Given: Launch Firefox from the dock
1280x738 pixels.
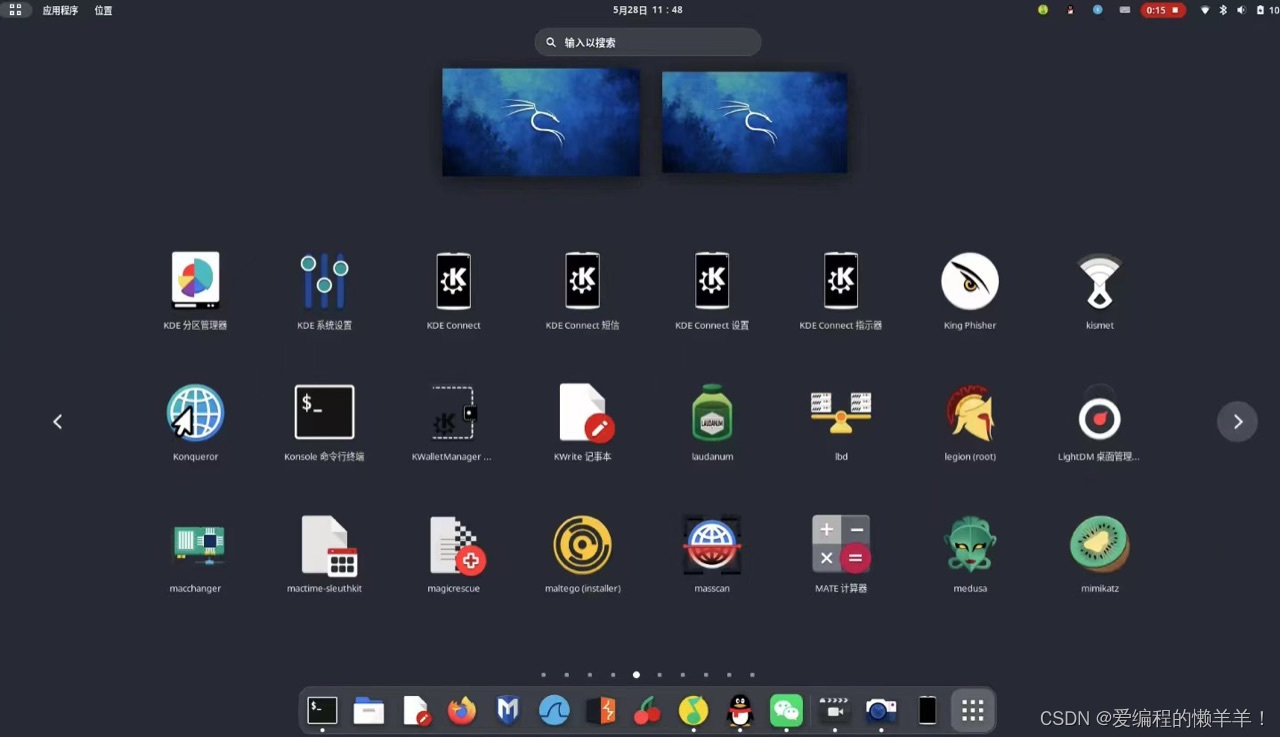Looking at the screenshot, I should pyautogui.click(x=462, y=710).
